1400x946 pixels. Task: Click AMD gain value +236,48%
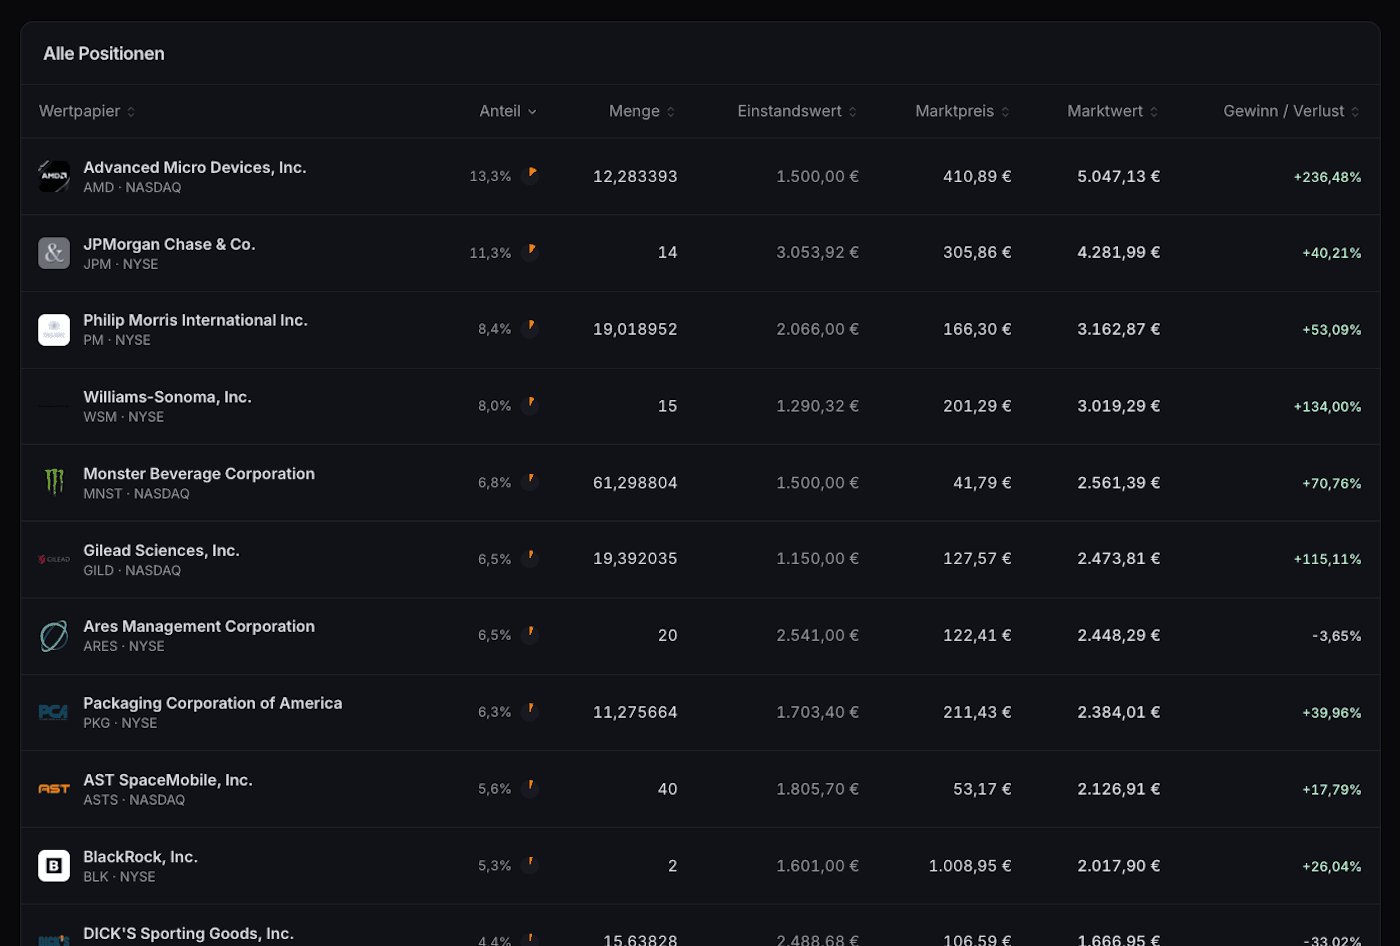(x=1327, y=177)
